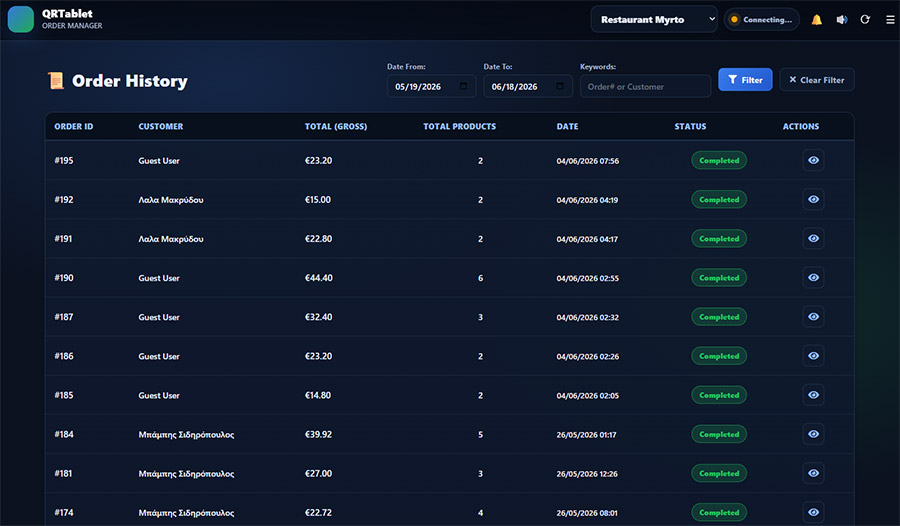The height and width of the screenshot is (526, 900).
Task: Click date 26/05/2026 12:26
Action: [587, 474]
